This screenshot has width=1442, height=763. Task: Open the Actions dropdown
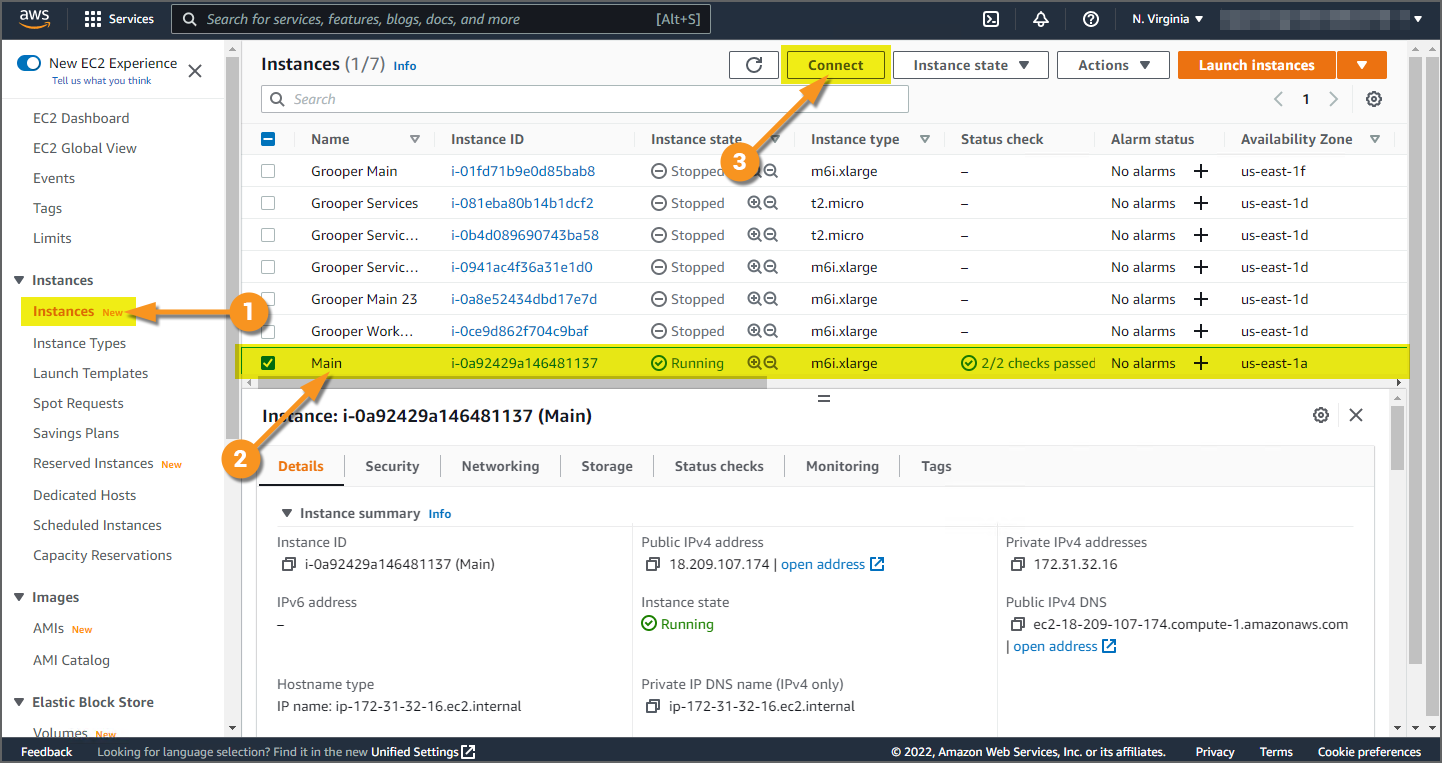pyautogui.click(x=1112, y=65)
